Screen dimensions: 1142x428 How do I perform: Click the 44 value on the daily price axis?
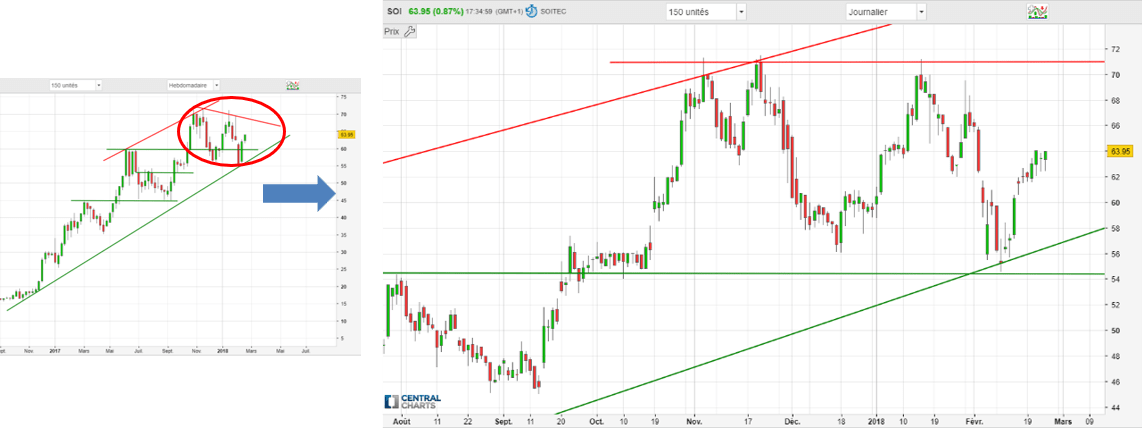pyautogui.click(x=1114, y=408)
